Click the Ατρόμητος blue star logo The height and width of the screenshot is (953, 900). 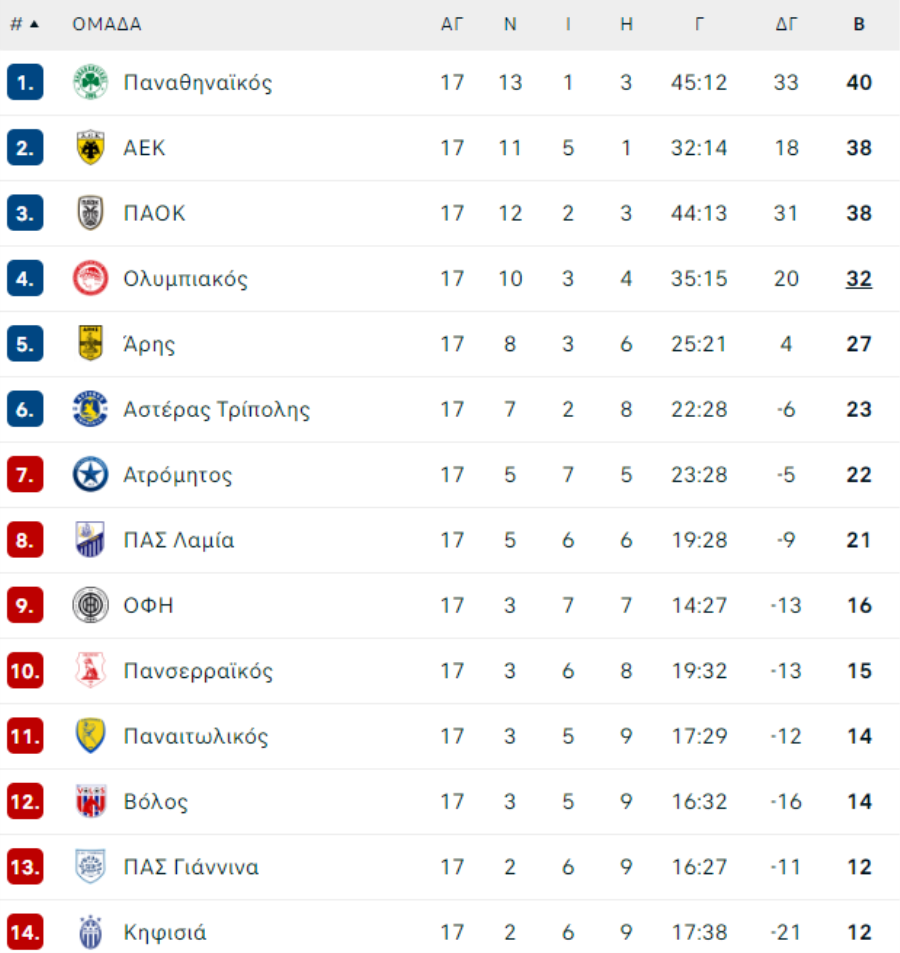[x=91, y=475]
